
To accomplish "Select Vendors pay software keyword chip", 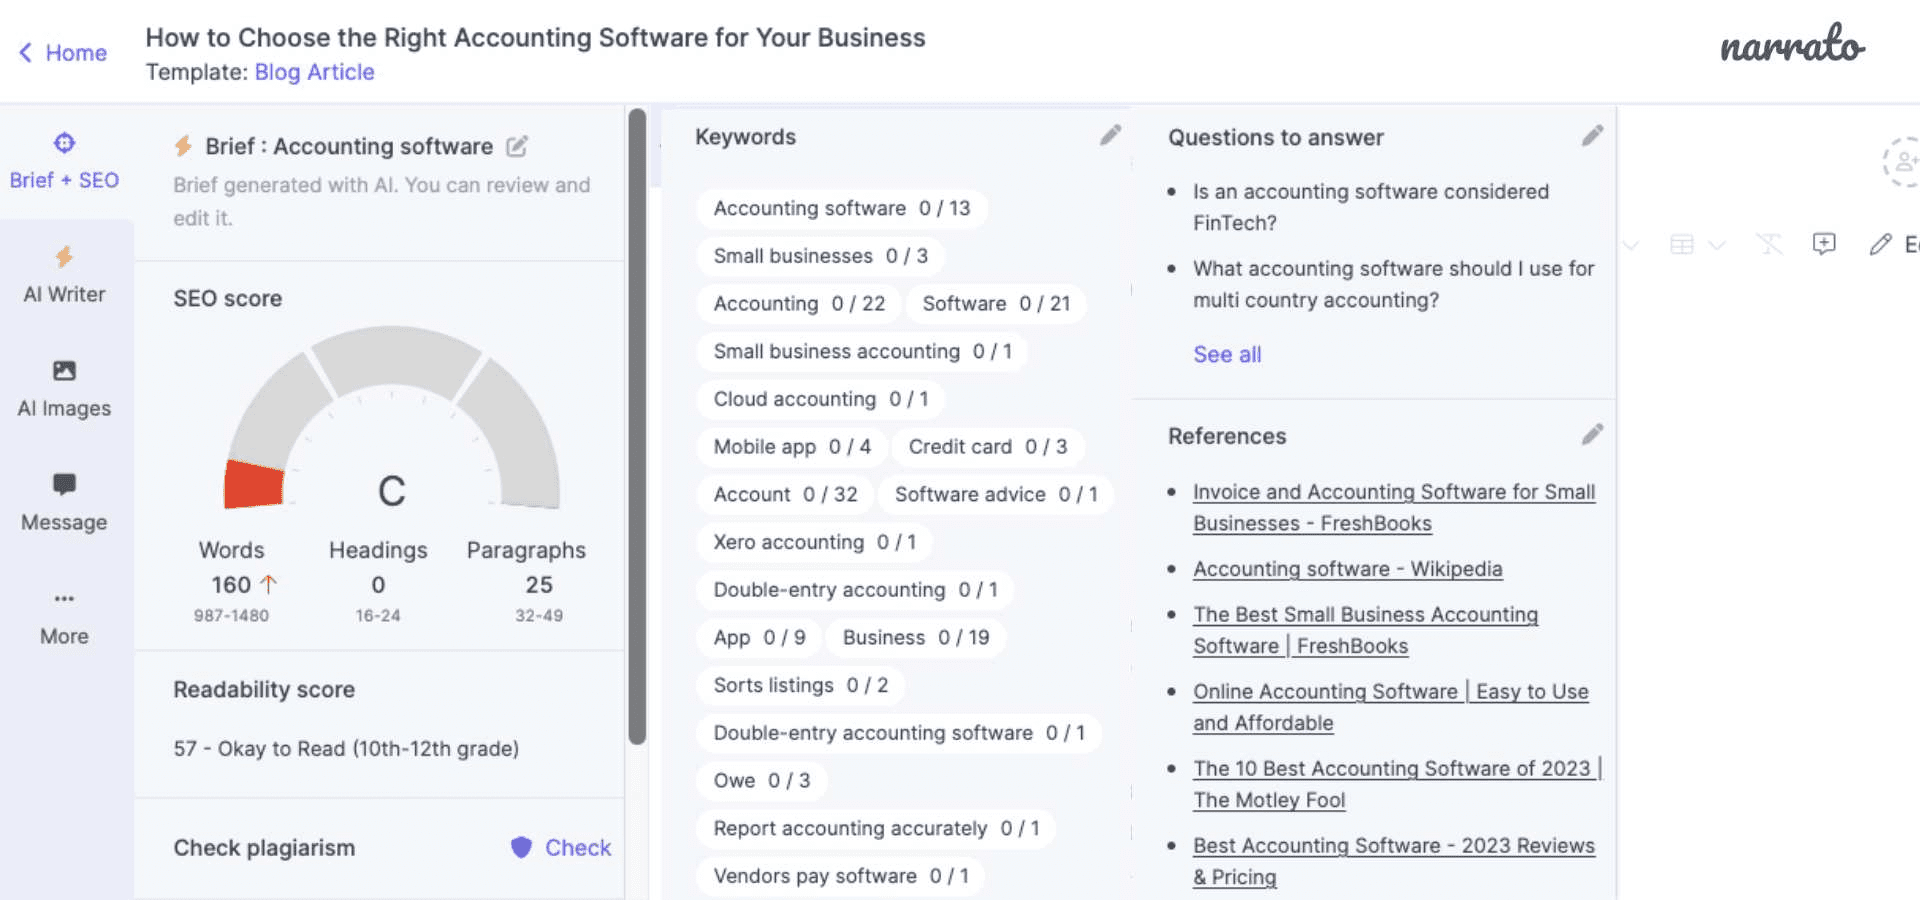I will coord(841,876).
